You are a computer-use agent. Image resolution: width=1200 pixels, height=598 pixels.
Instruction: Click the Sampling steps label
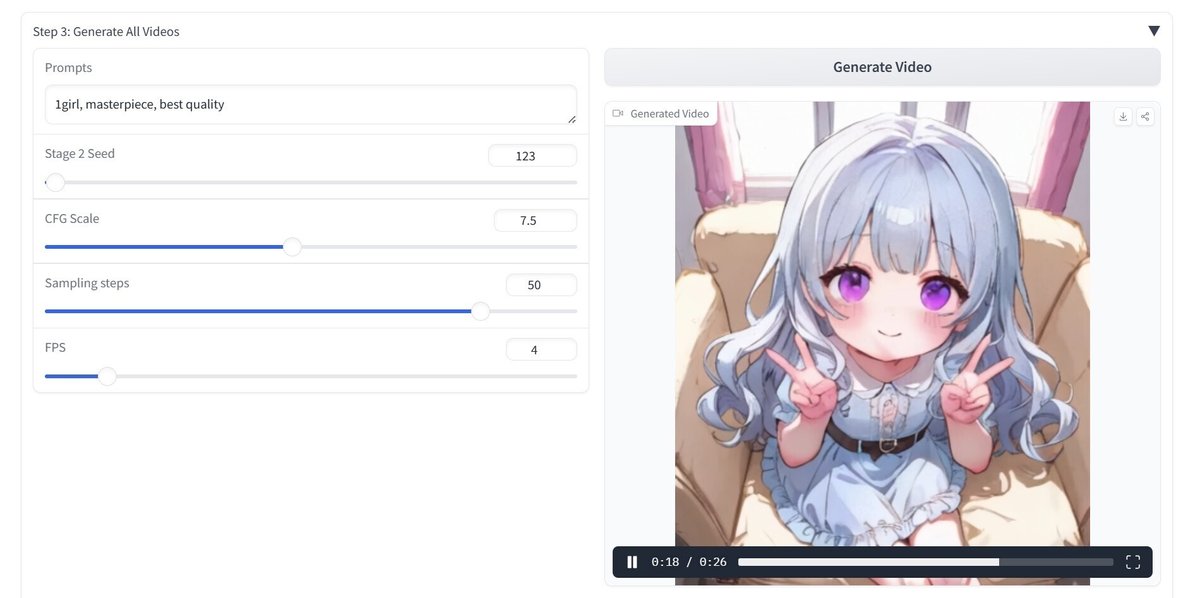pos(87,283)
